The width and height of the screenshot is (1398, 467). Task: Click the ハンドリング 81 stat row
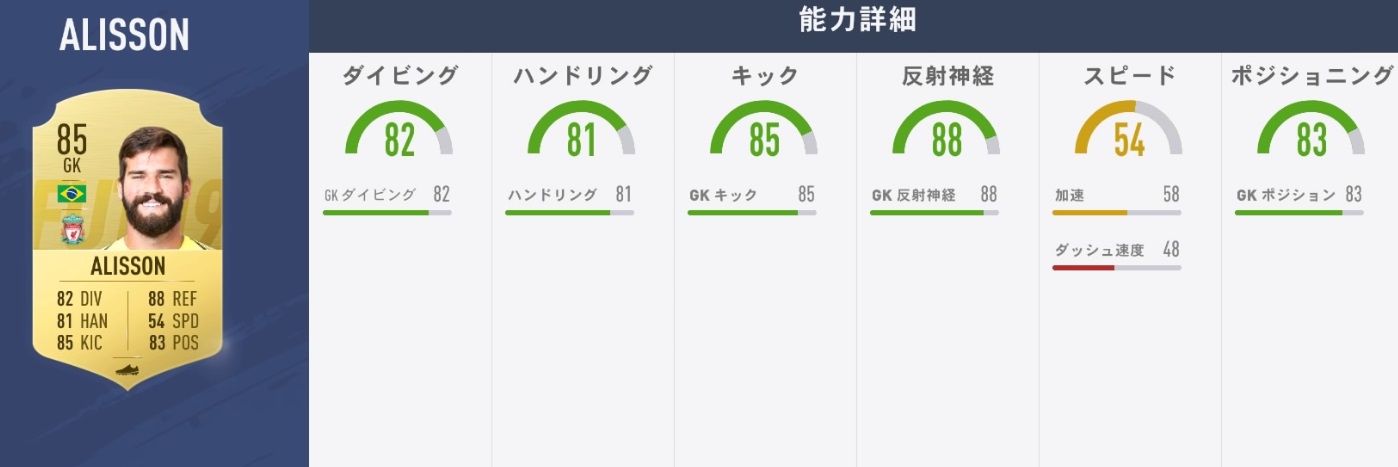pyautogui.click(x=569, y=196)
